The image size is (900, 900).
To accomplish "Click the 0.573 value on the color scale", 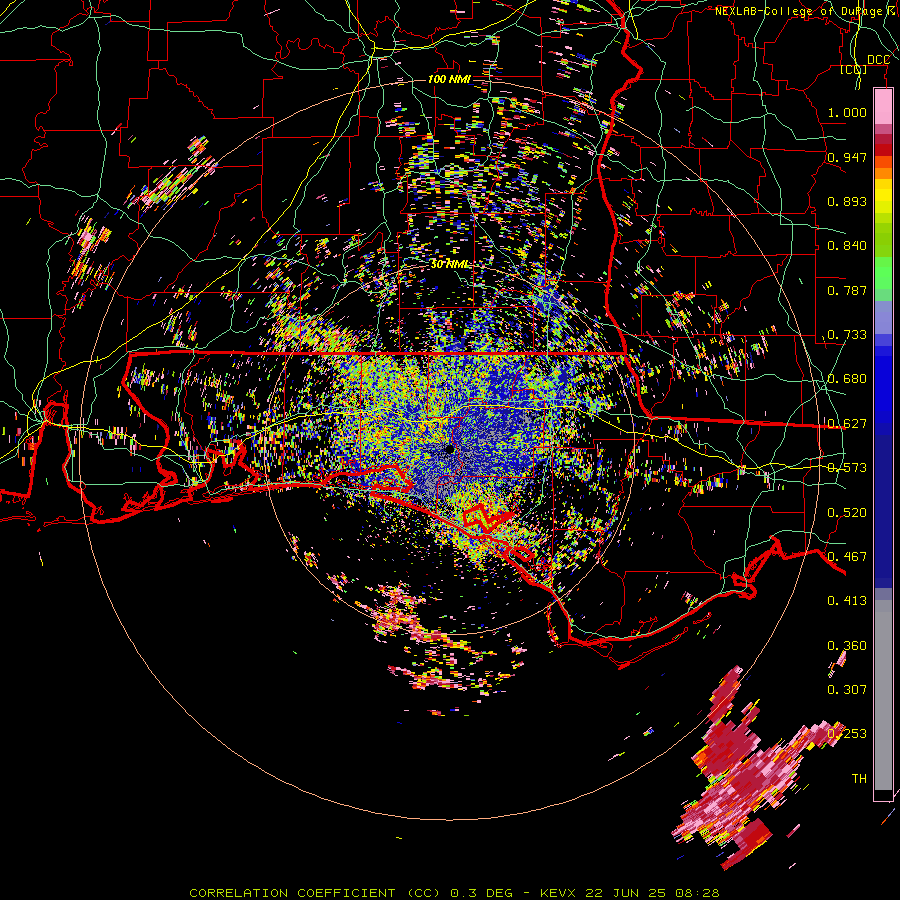I will tap(847, 468).
